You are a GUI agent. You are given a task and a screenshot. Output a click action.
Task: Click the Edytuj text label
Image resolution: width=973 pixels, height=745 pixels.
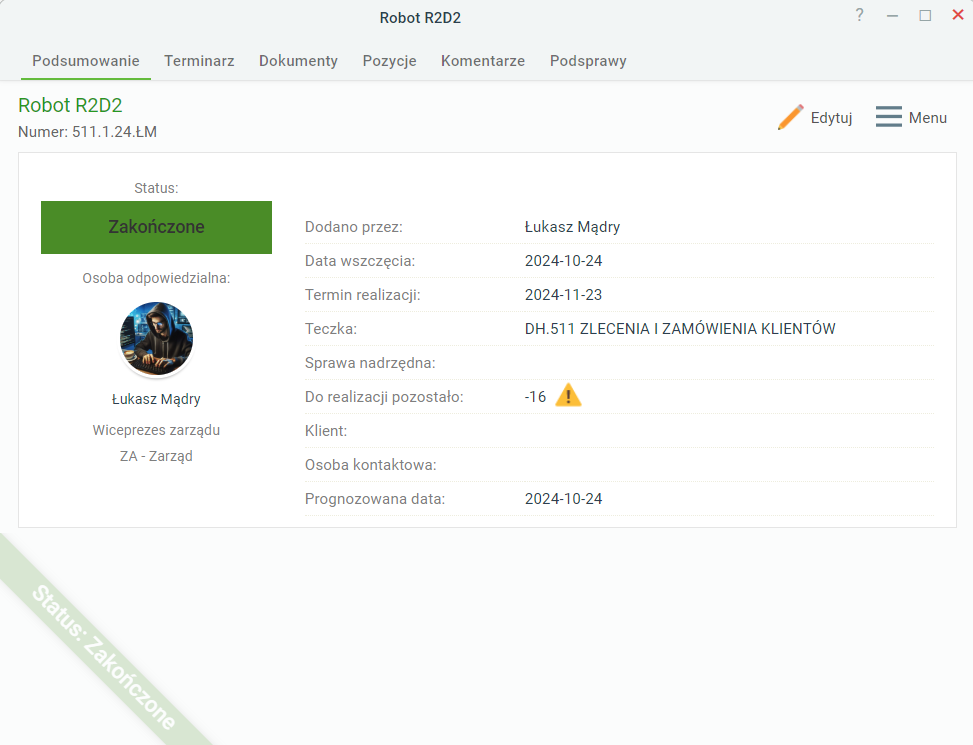[x=832, y=118]
